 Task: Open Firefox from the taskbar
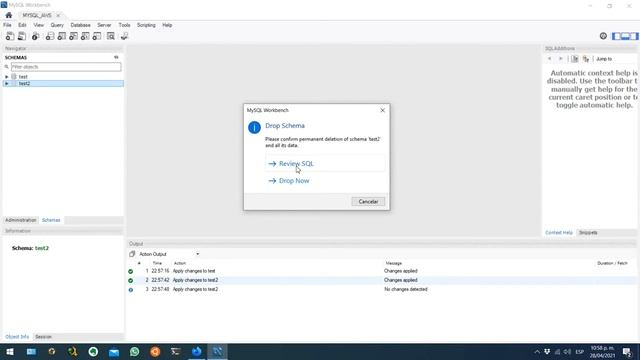point(197,351)
